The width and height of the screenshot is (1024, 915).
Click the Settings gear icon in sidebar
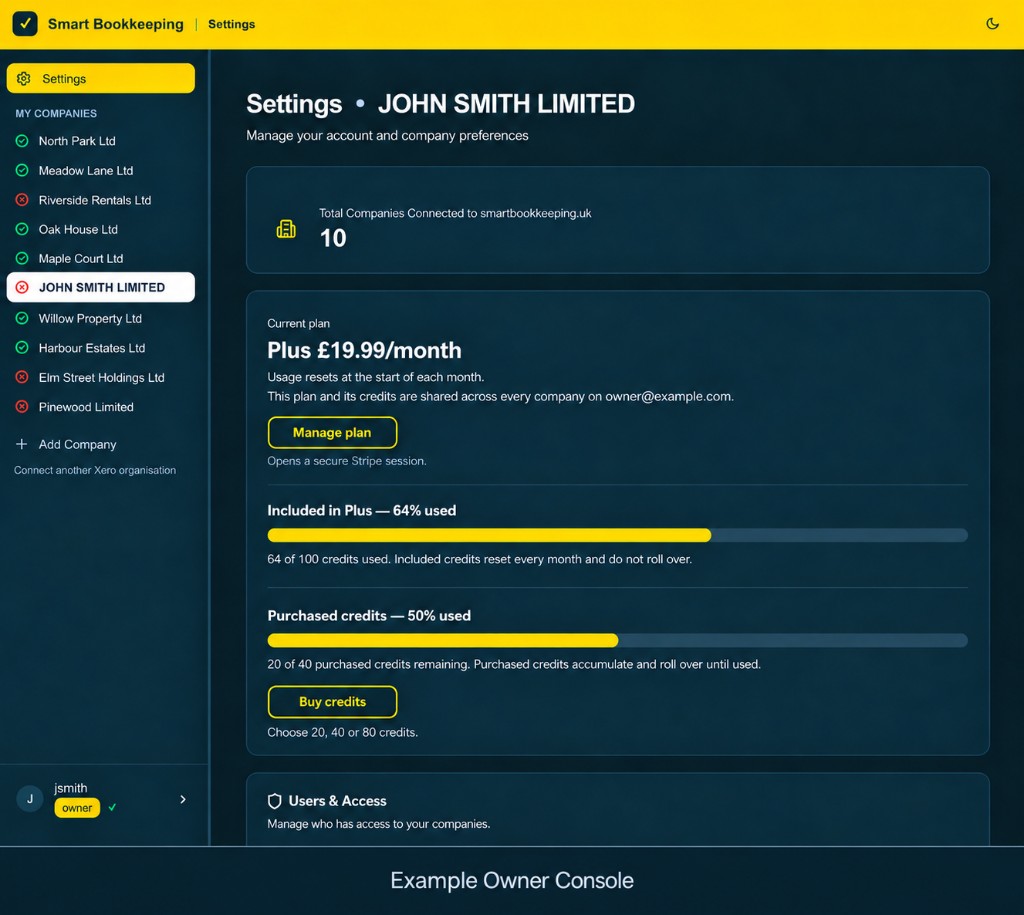(24, 78)
